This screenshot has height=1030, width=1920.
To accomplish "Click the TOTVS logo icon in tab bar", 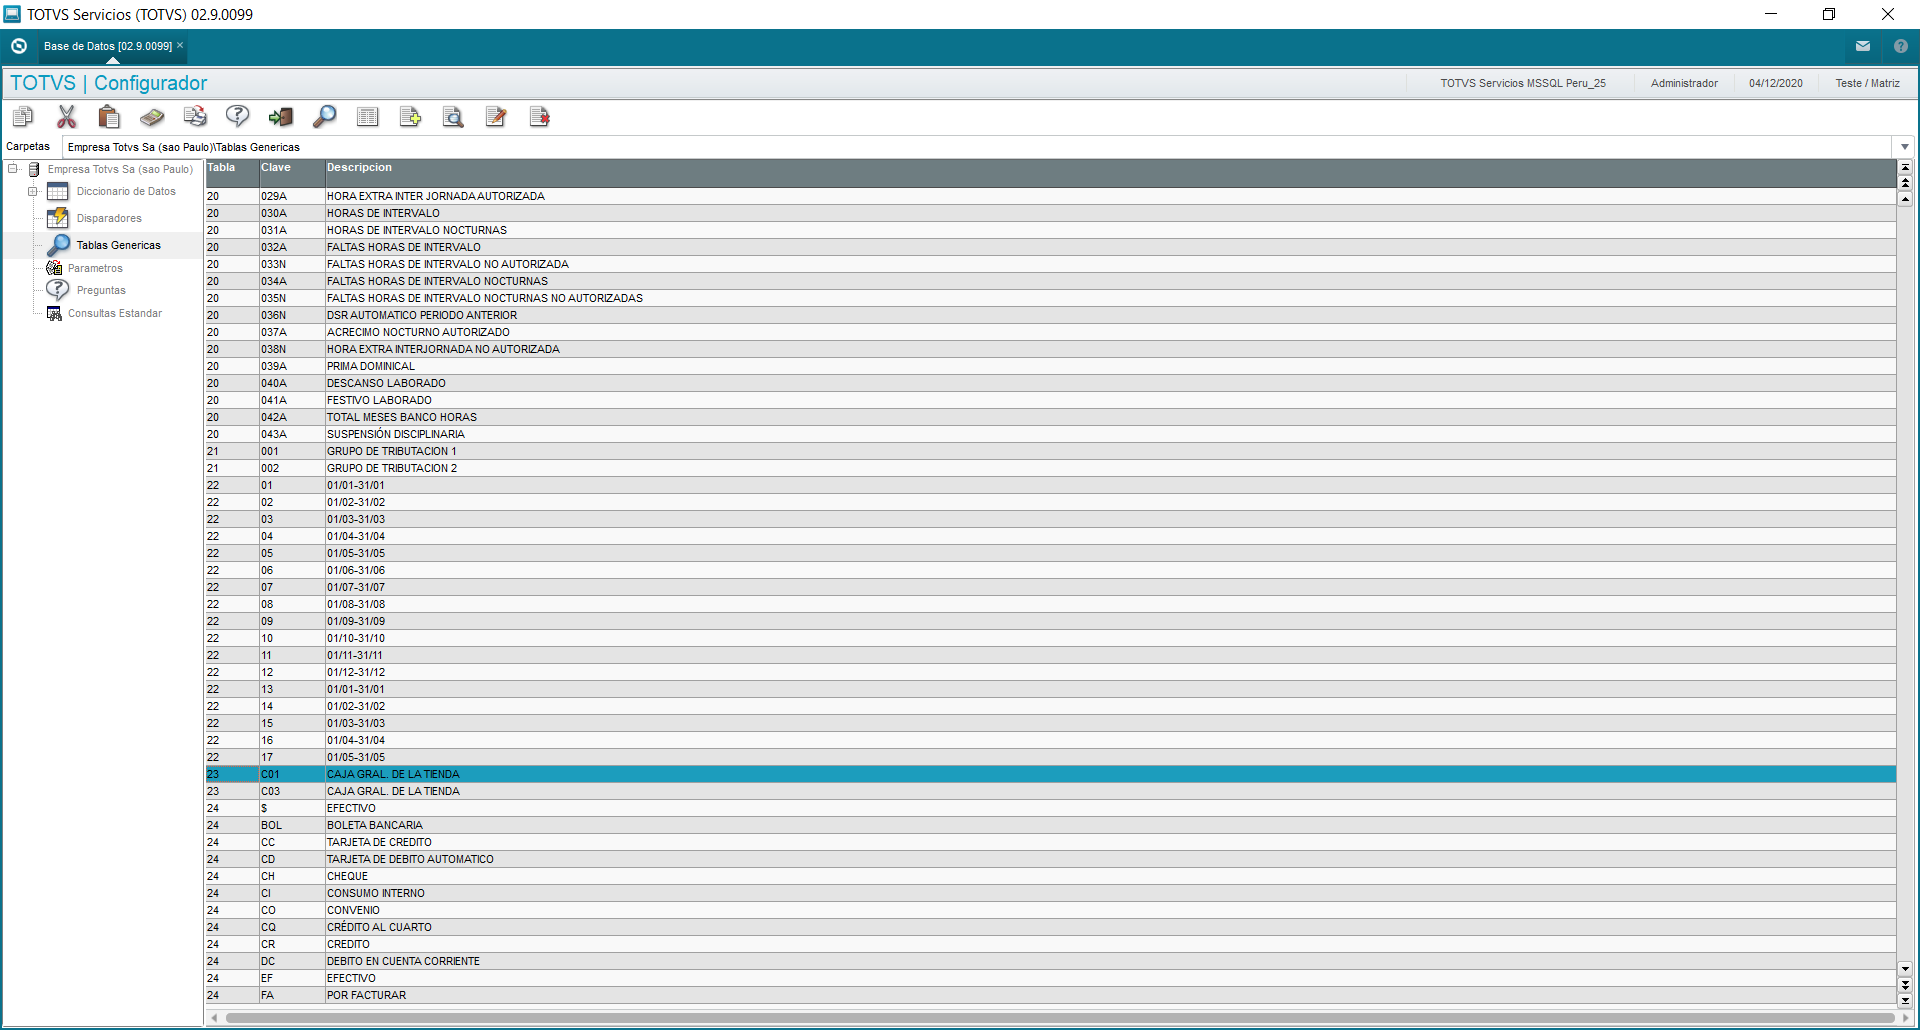I will click(x=18, y=46).
